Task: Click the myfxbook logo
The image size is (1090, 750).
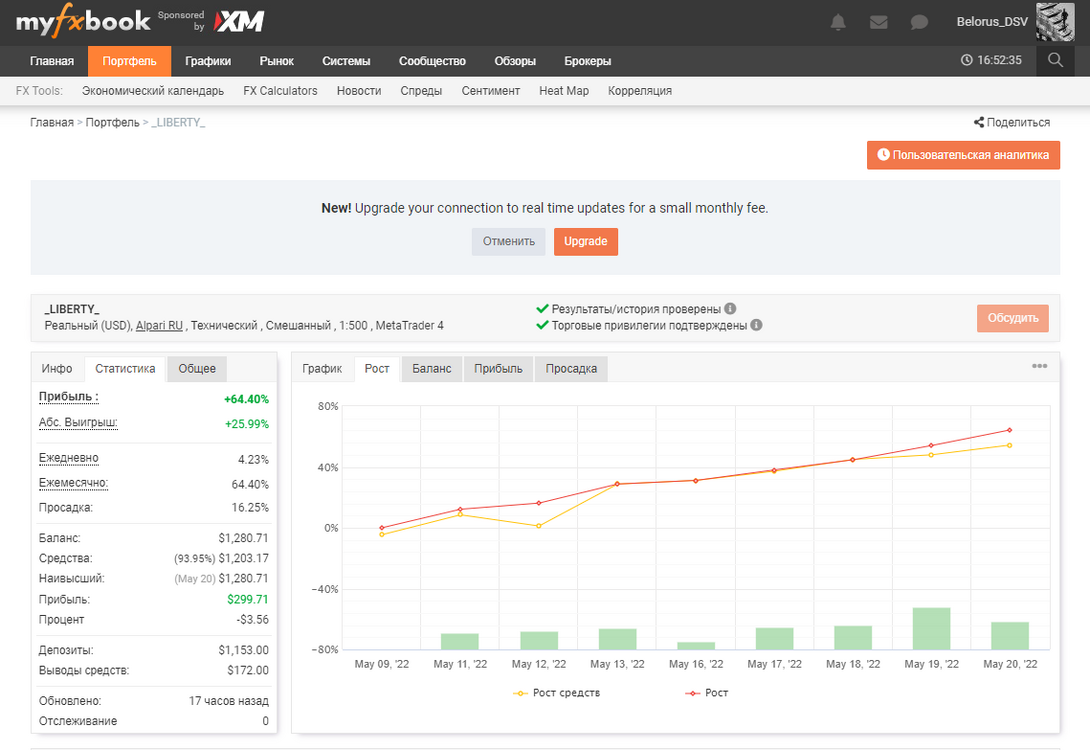Action: (x=83, y=21)
